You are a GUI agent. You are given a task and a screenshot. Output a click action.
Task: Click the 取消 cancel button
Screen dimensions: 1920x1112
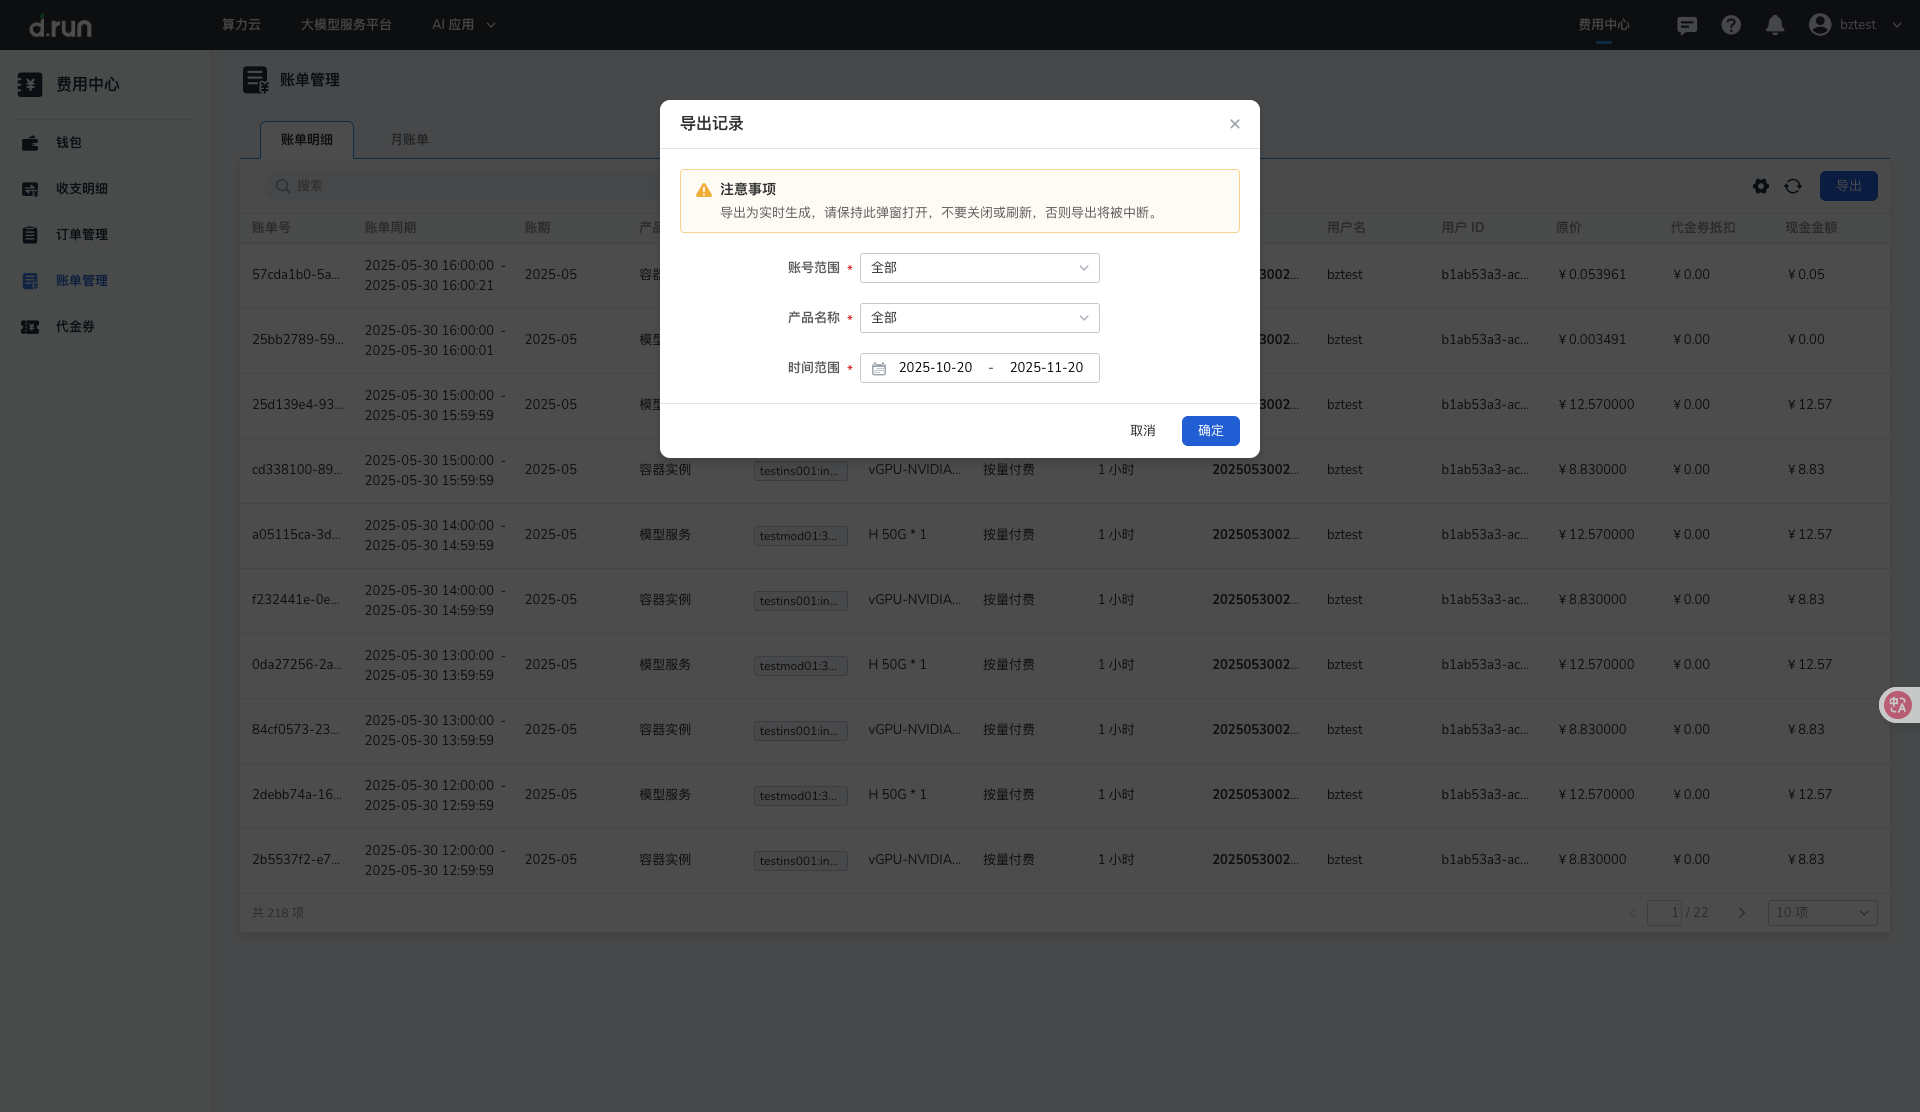(1142, 431)
